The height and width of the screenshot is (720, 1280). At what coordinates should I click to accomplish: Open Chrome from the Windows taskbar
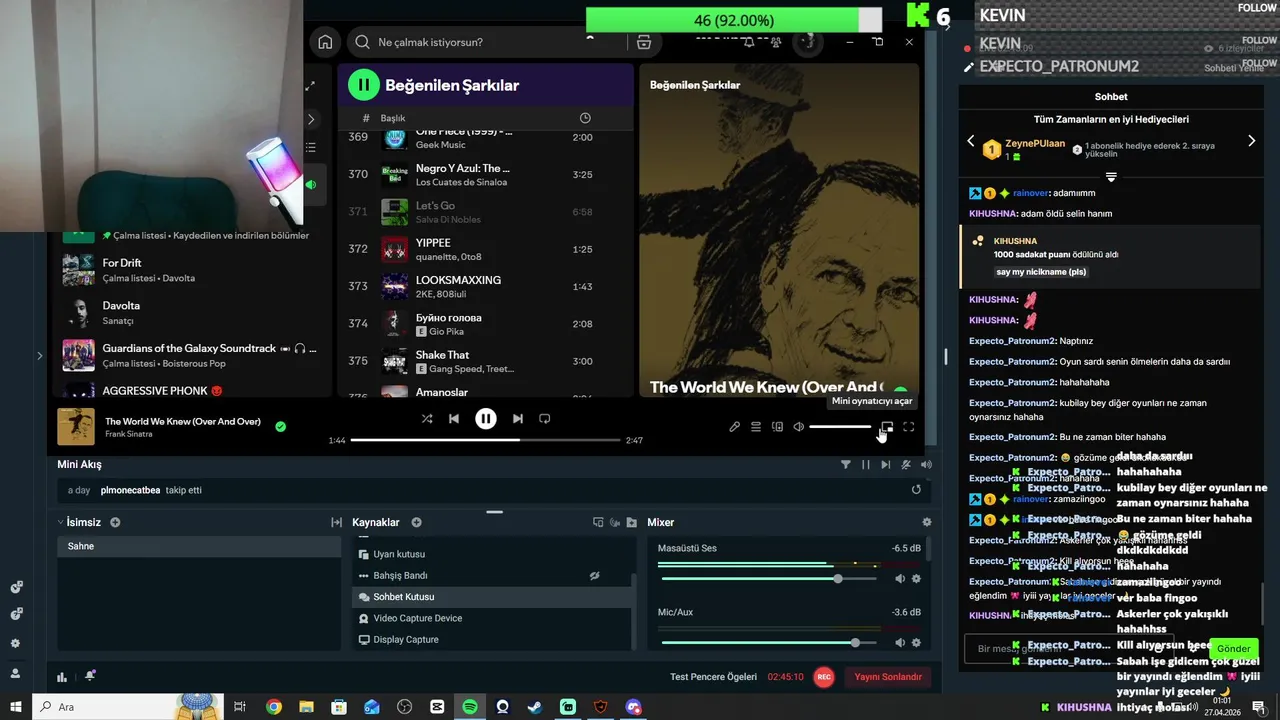tap(273, 707)
